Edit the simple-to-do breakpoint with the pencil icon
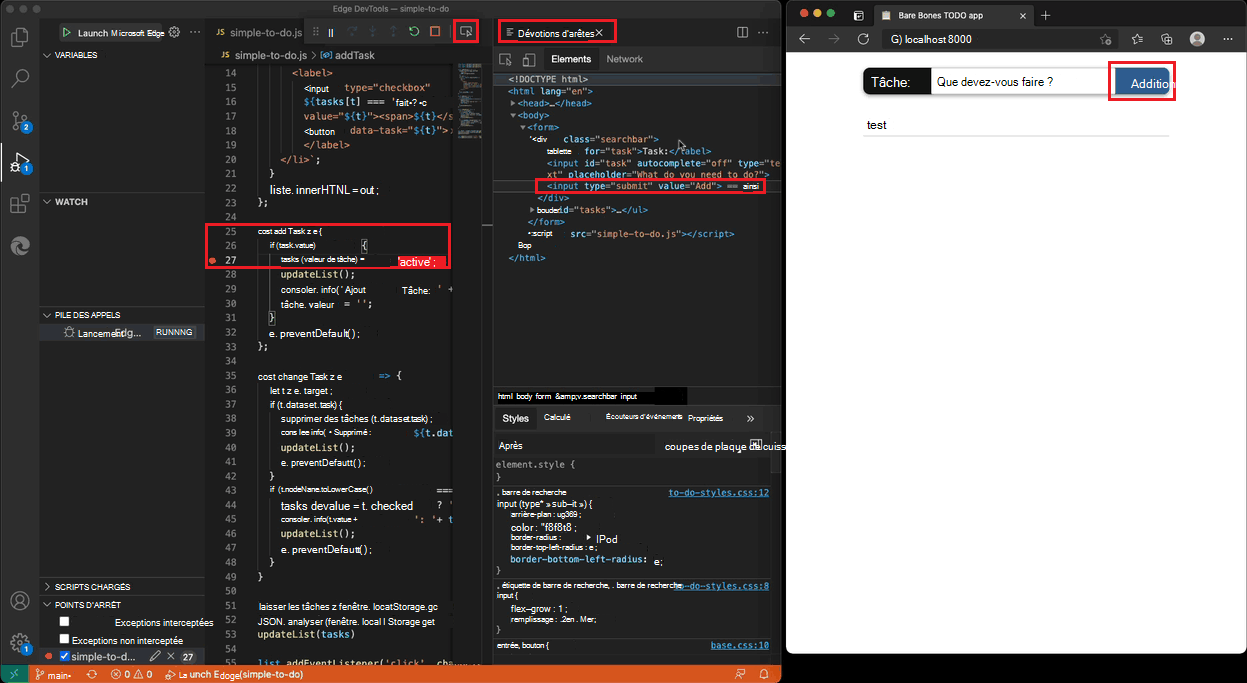 tap(155, 656)
